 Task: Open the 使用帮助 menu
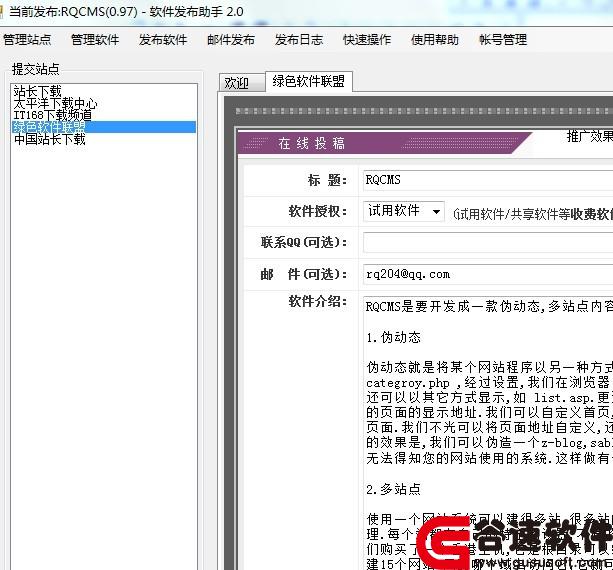[435, 39]
